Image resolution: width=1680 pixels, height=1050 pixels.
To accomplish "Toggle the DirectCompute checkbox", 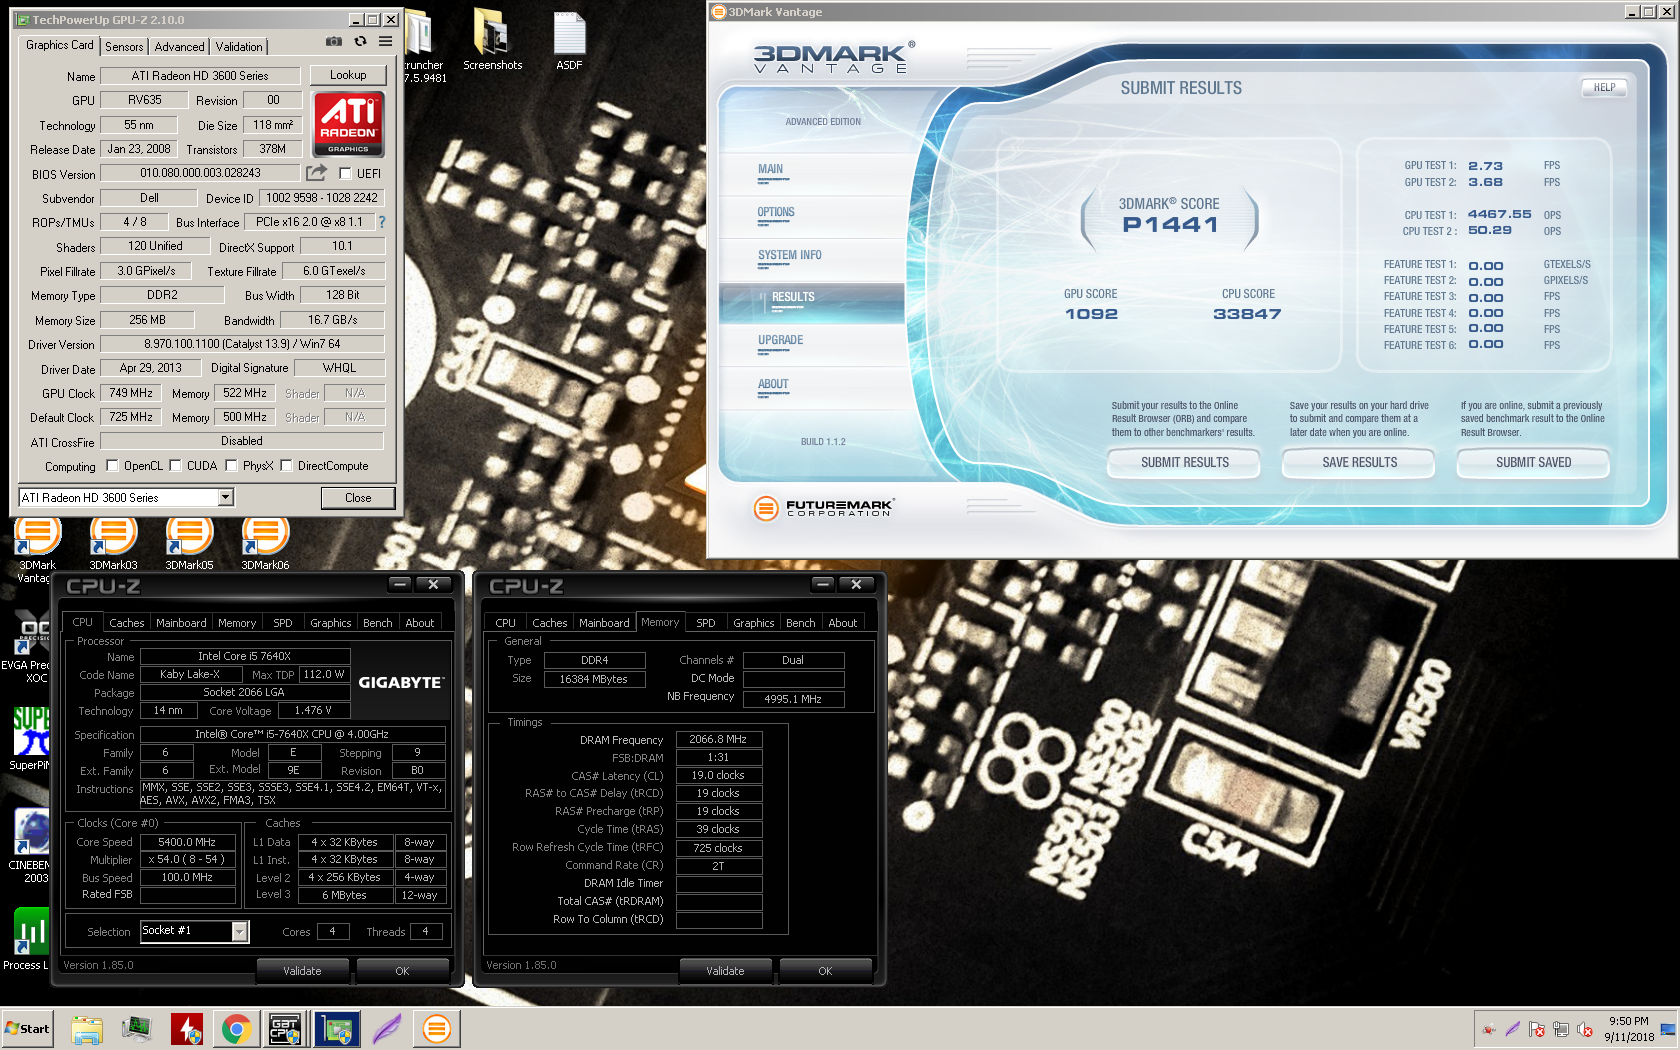I will pyautogui.click(x=286, y=465).
